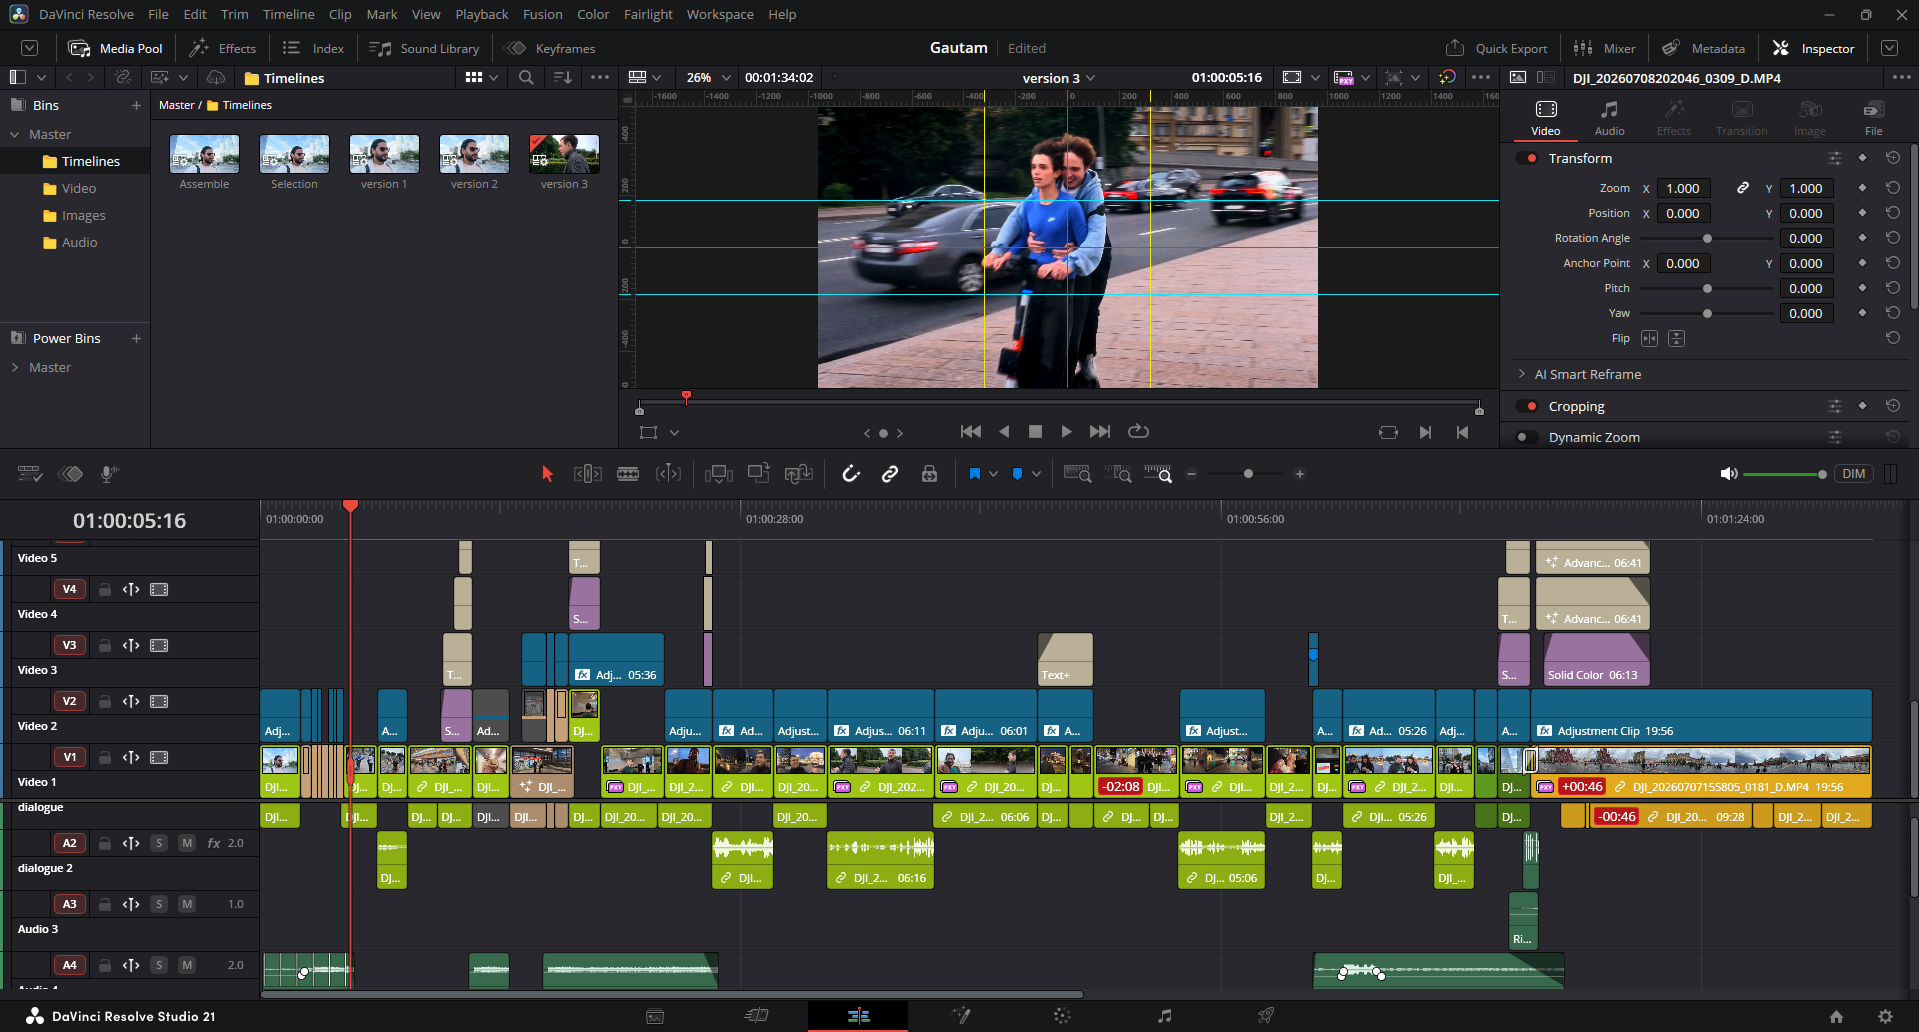Toggle the Media Pool panel button
1919x1032 pixels.
pos(115,48)
